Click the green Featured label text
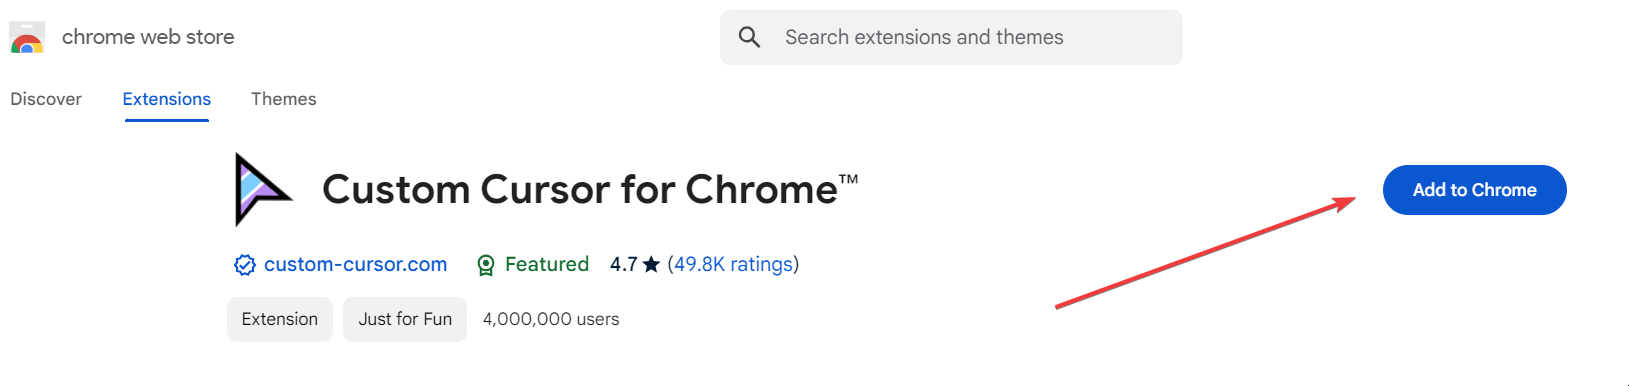 coord(547,264)
